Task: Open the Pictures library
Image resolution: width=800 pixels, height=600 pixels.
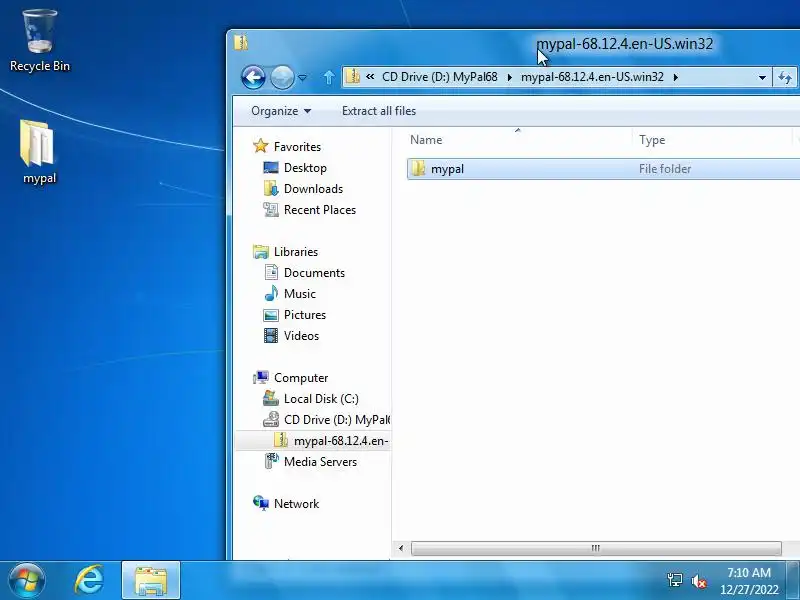Action: pos(305,315)
